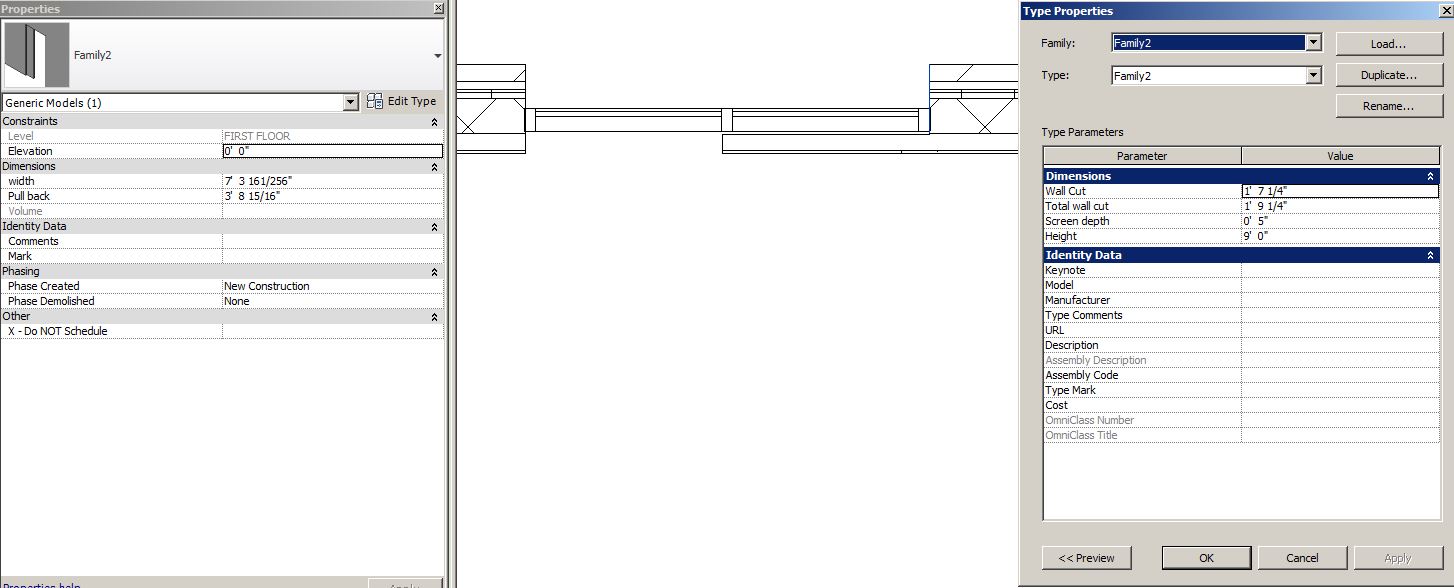
Task: Click the Cost parameter row
Action: click(x=1241, y=405)
